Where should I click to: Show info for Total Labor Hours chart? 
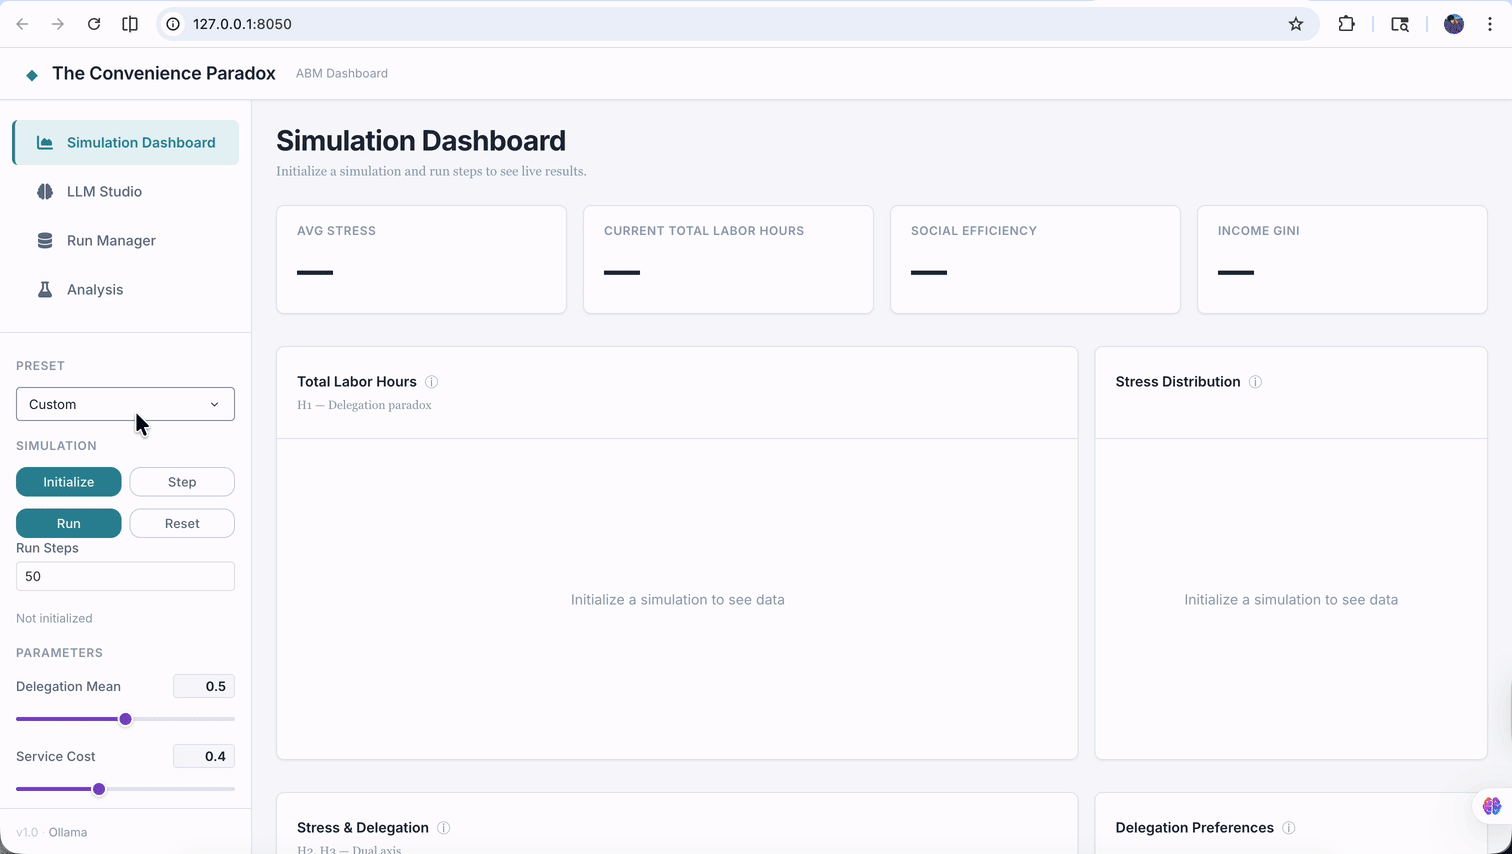[x=431, y=382]
